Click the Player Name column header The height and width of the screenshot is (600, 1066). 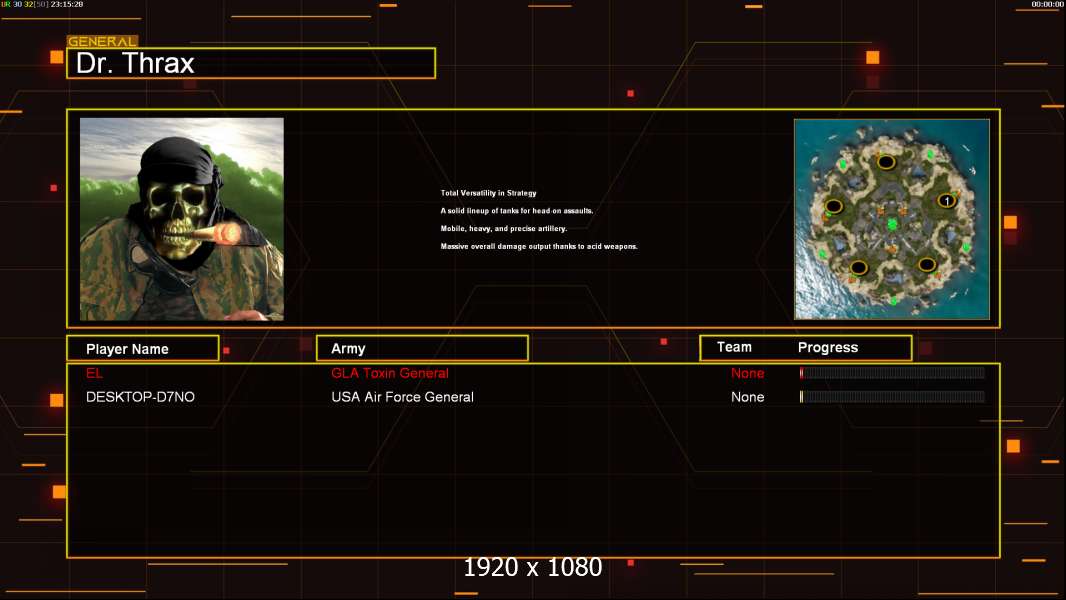click(143, 349)
